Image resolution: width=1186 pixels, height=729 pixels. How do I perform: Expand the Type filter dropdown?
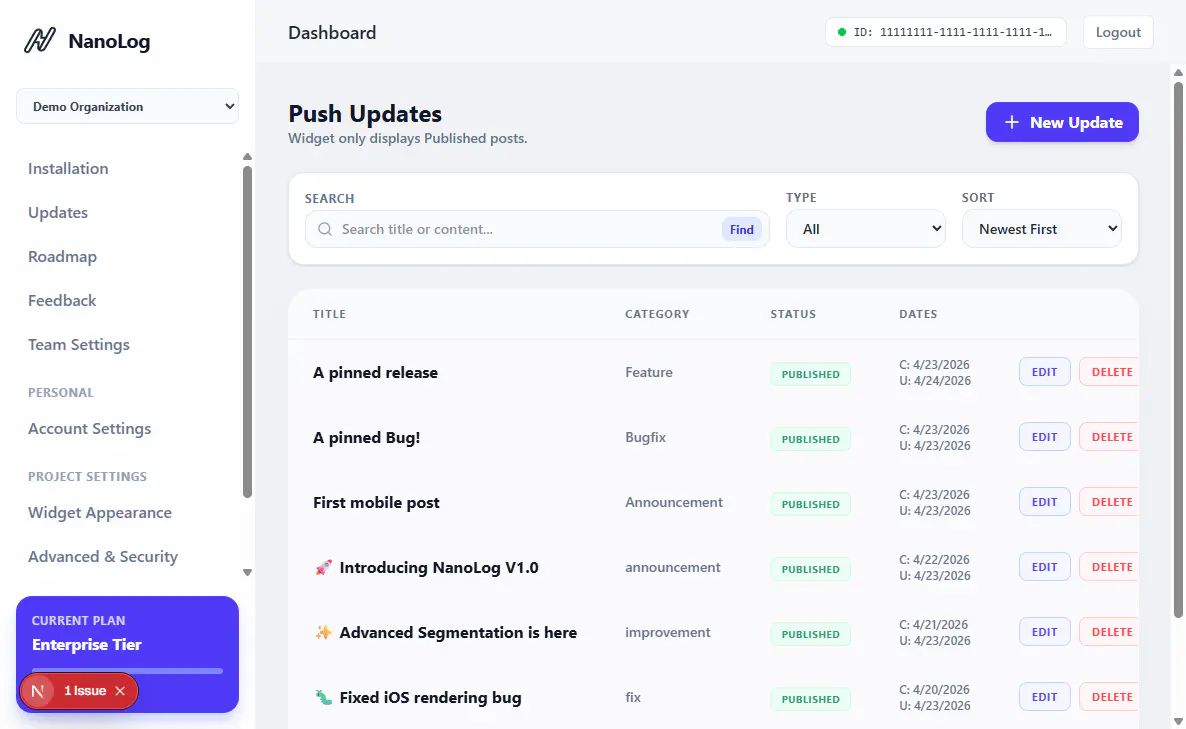(x=865, y=229)
